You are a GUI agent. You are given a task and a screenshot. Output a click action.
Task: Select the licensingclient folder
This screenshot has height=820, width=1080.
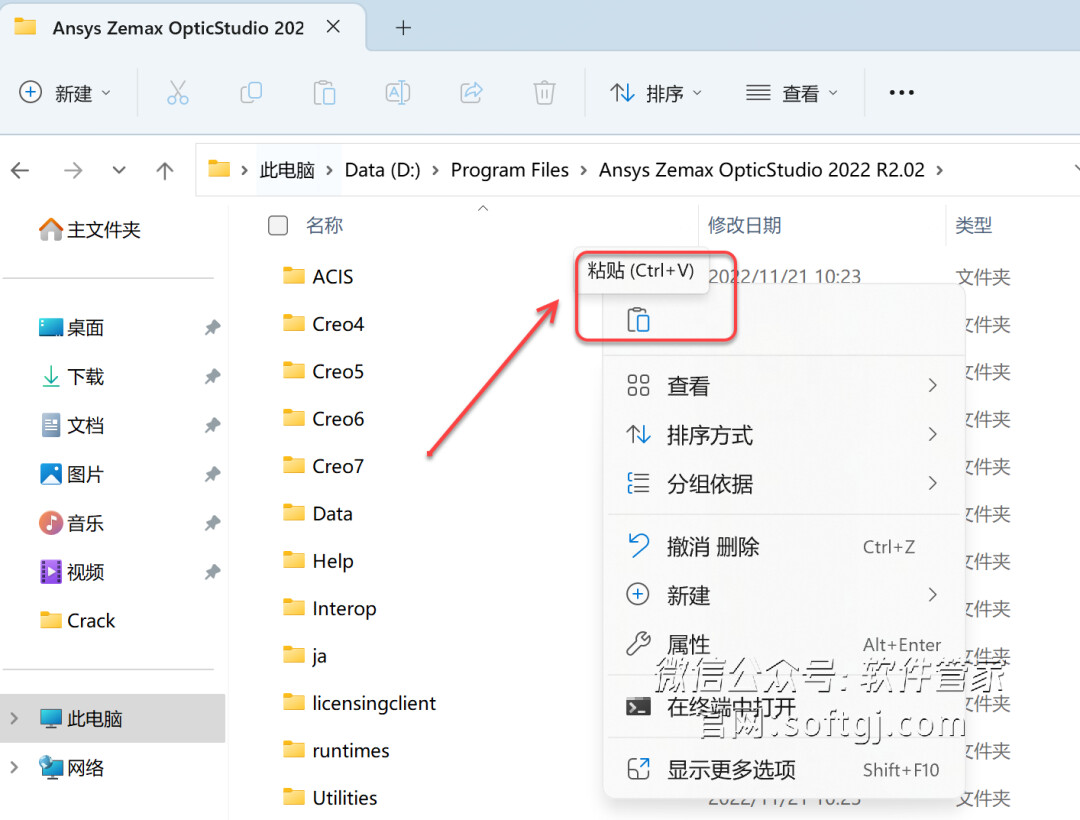coord(360,703)
